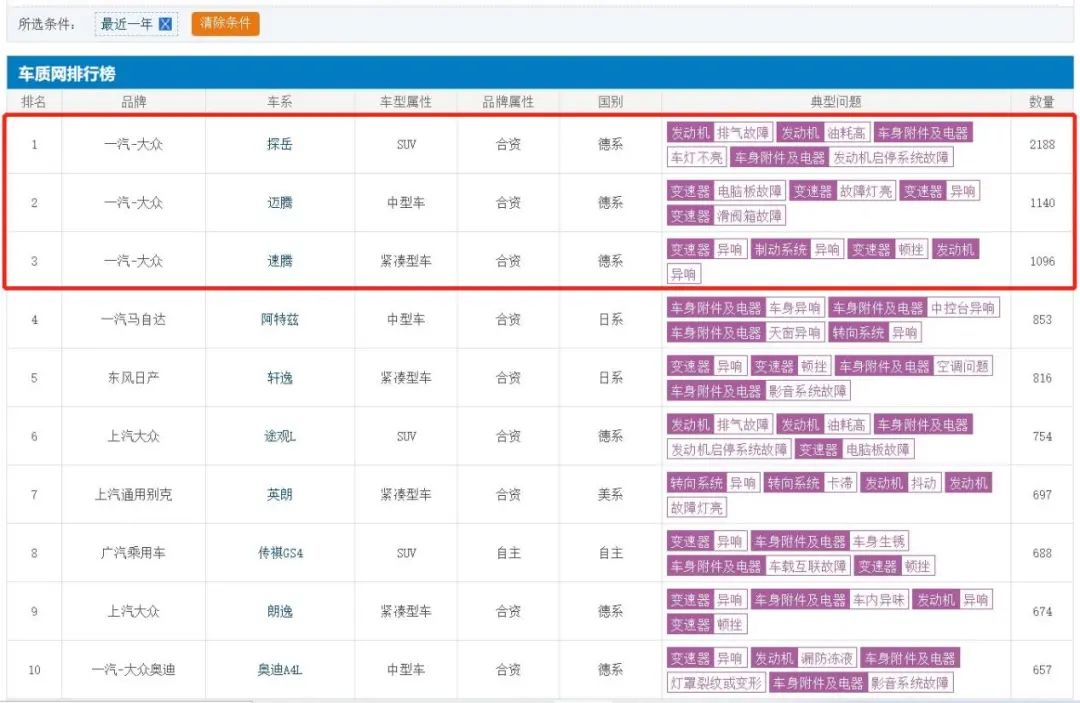Click the 车系 column header

tap(280, 102)
